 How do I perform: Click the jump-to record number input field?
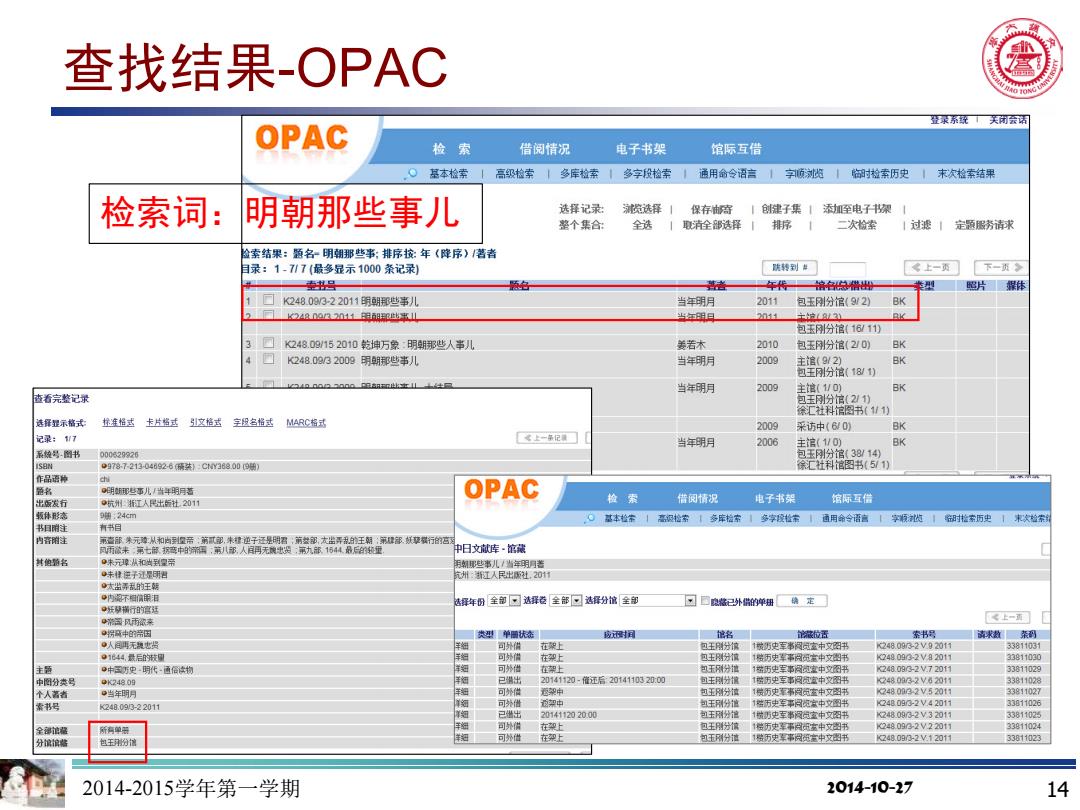[848, 268]
